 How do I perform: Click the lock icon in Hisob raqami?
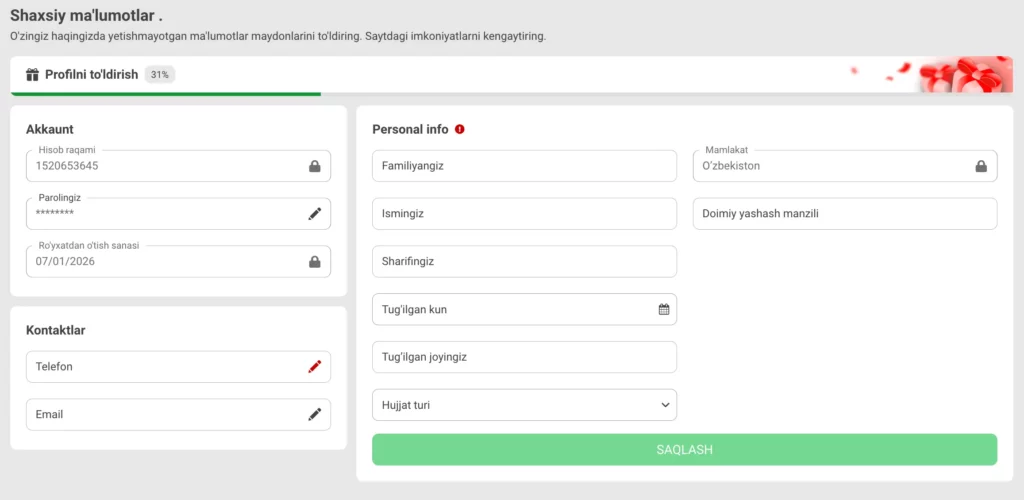click(315, 166)
